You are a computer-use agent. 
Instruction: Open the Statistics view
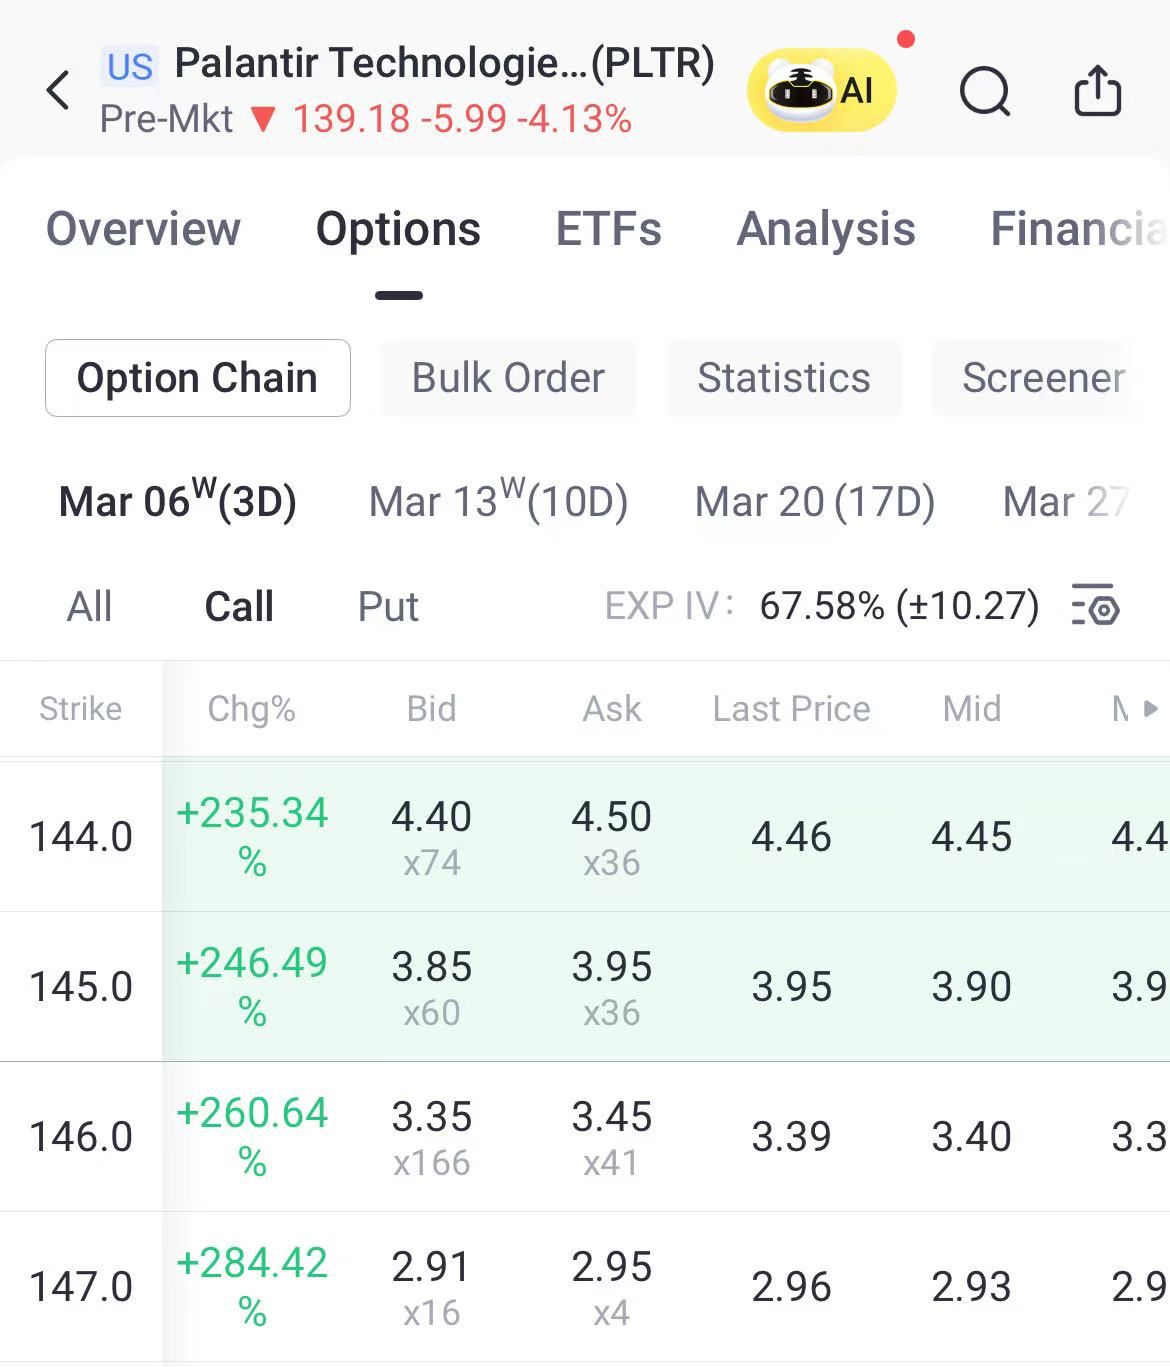point(784,378)
